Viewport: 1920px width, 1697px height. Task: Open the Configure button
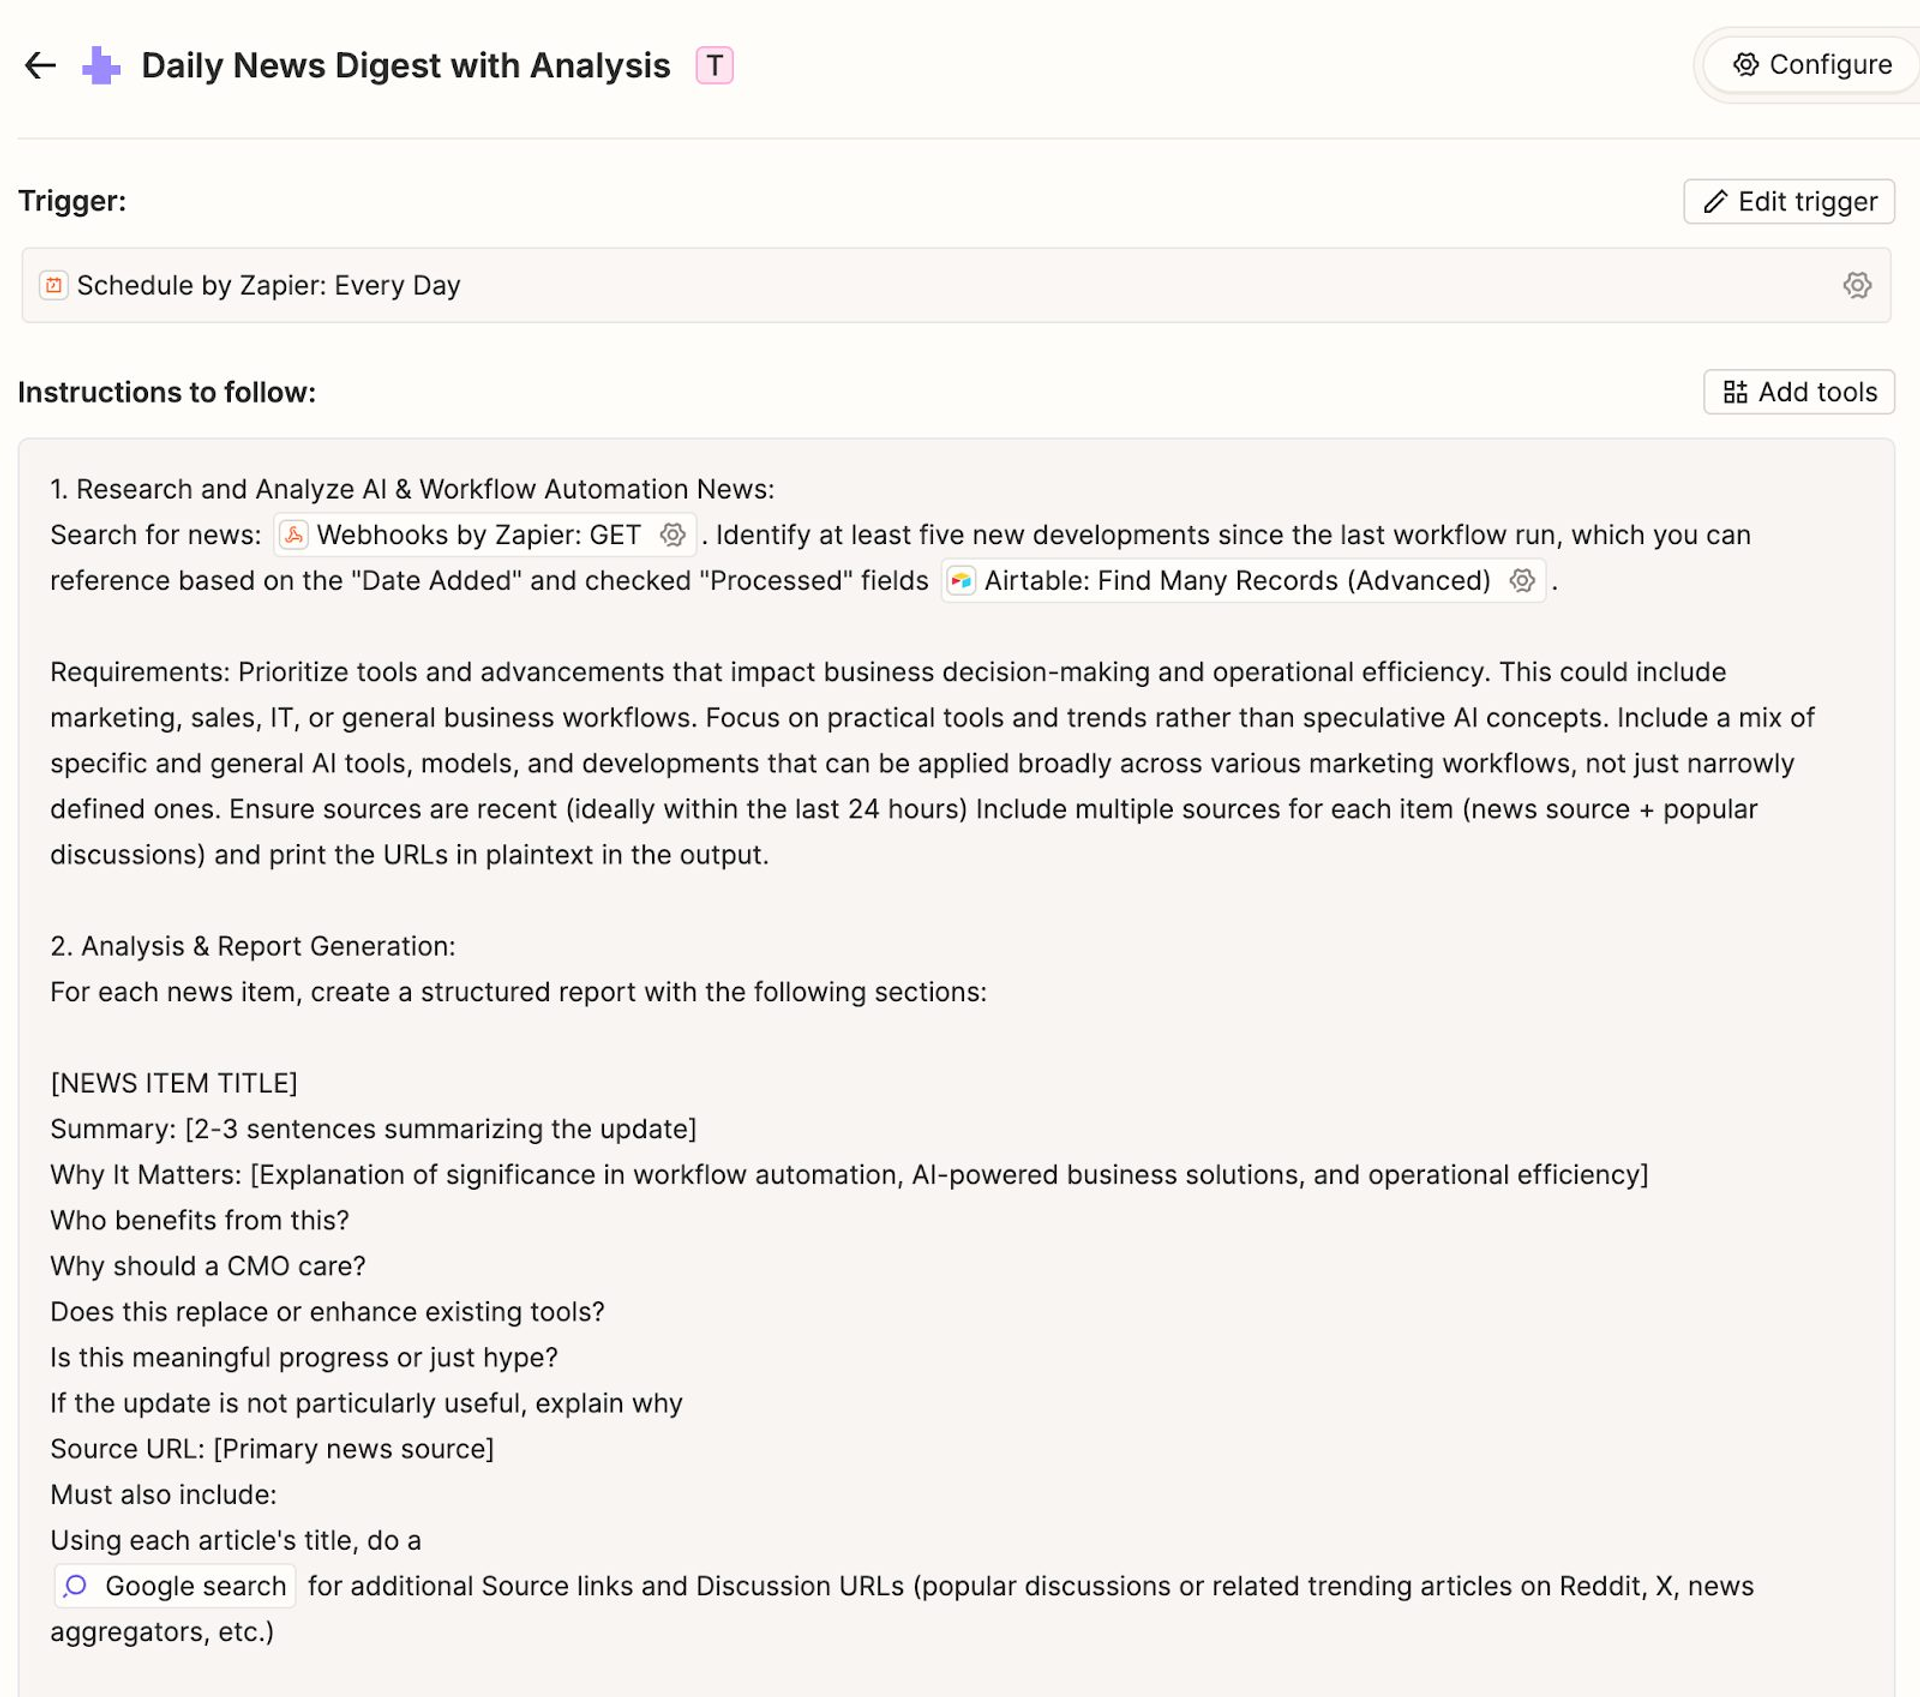[1811, 65]
